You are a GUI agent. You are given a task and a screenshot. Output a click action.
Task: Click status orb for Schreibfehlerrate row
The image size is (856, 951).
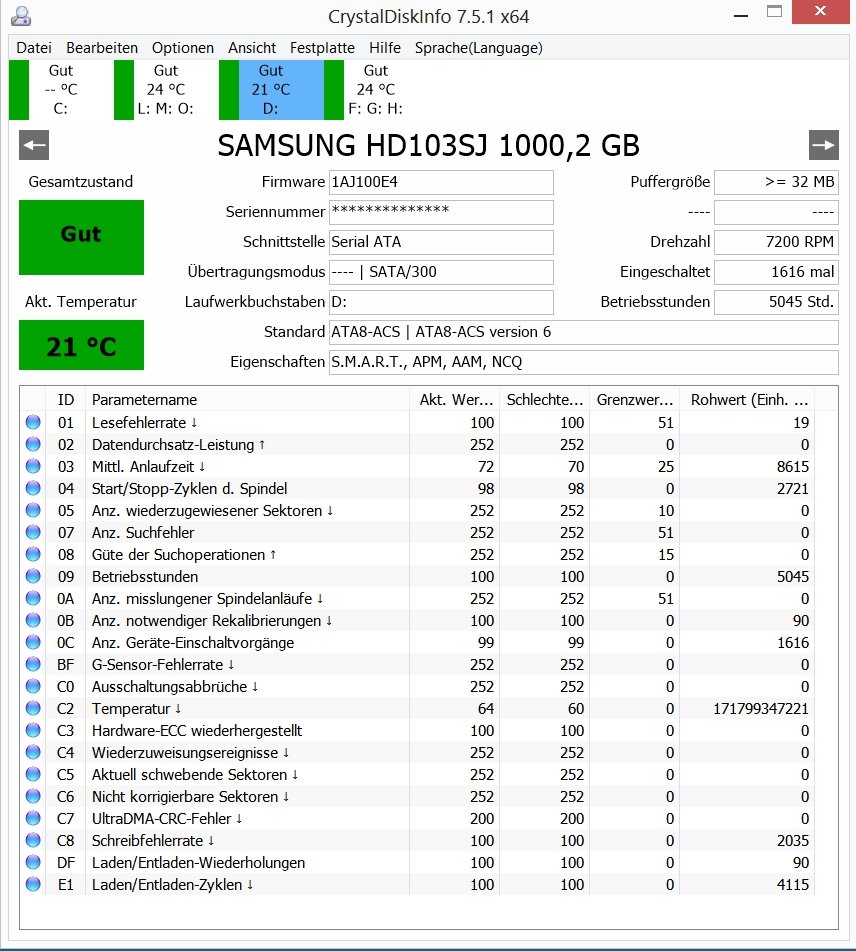[33, 840]
